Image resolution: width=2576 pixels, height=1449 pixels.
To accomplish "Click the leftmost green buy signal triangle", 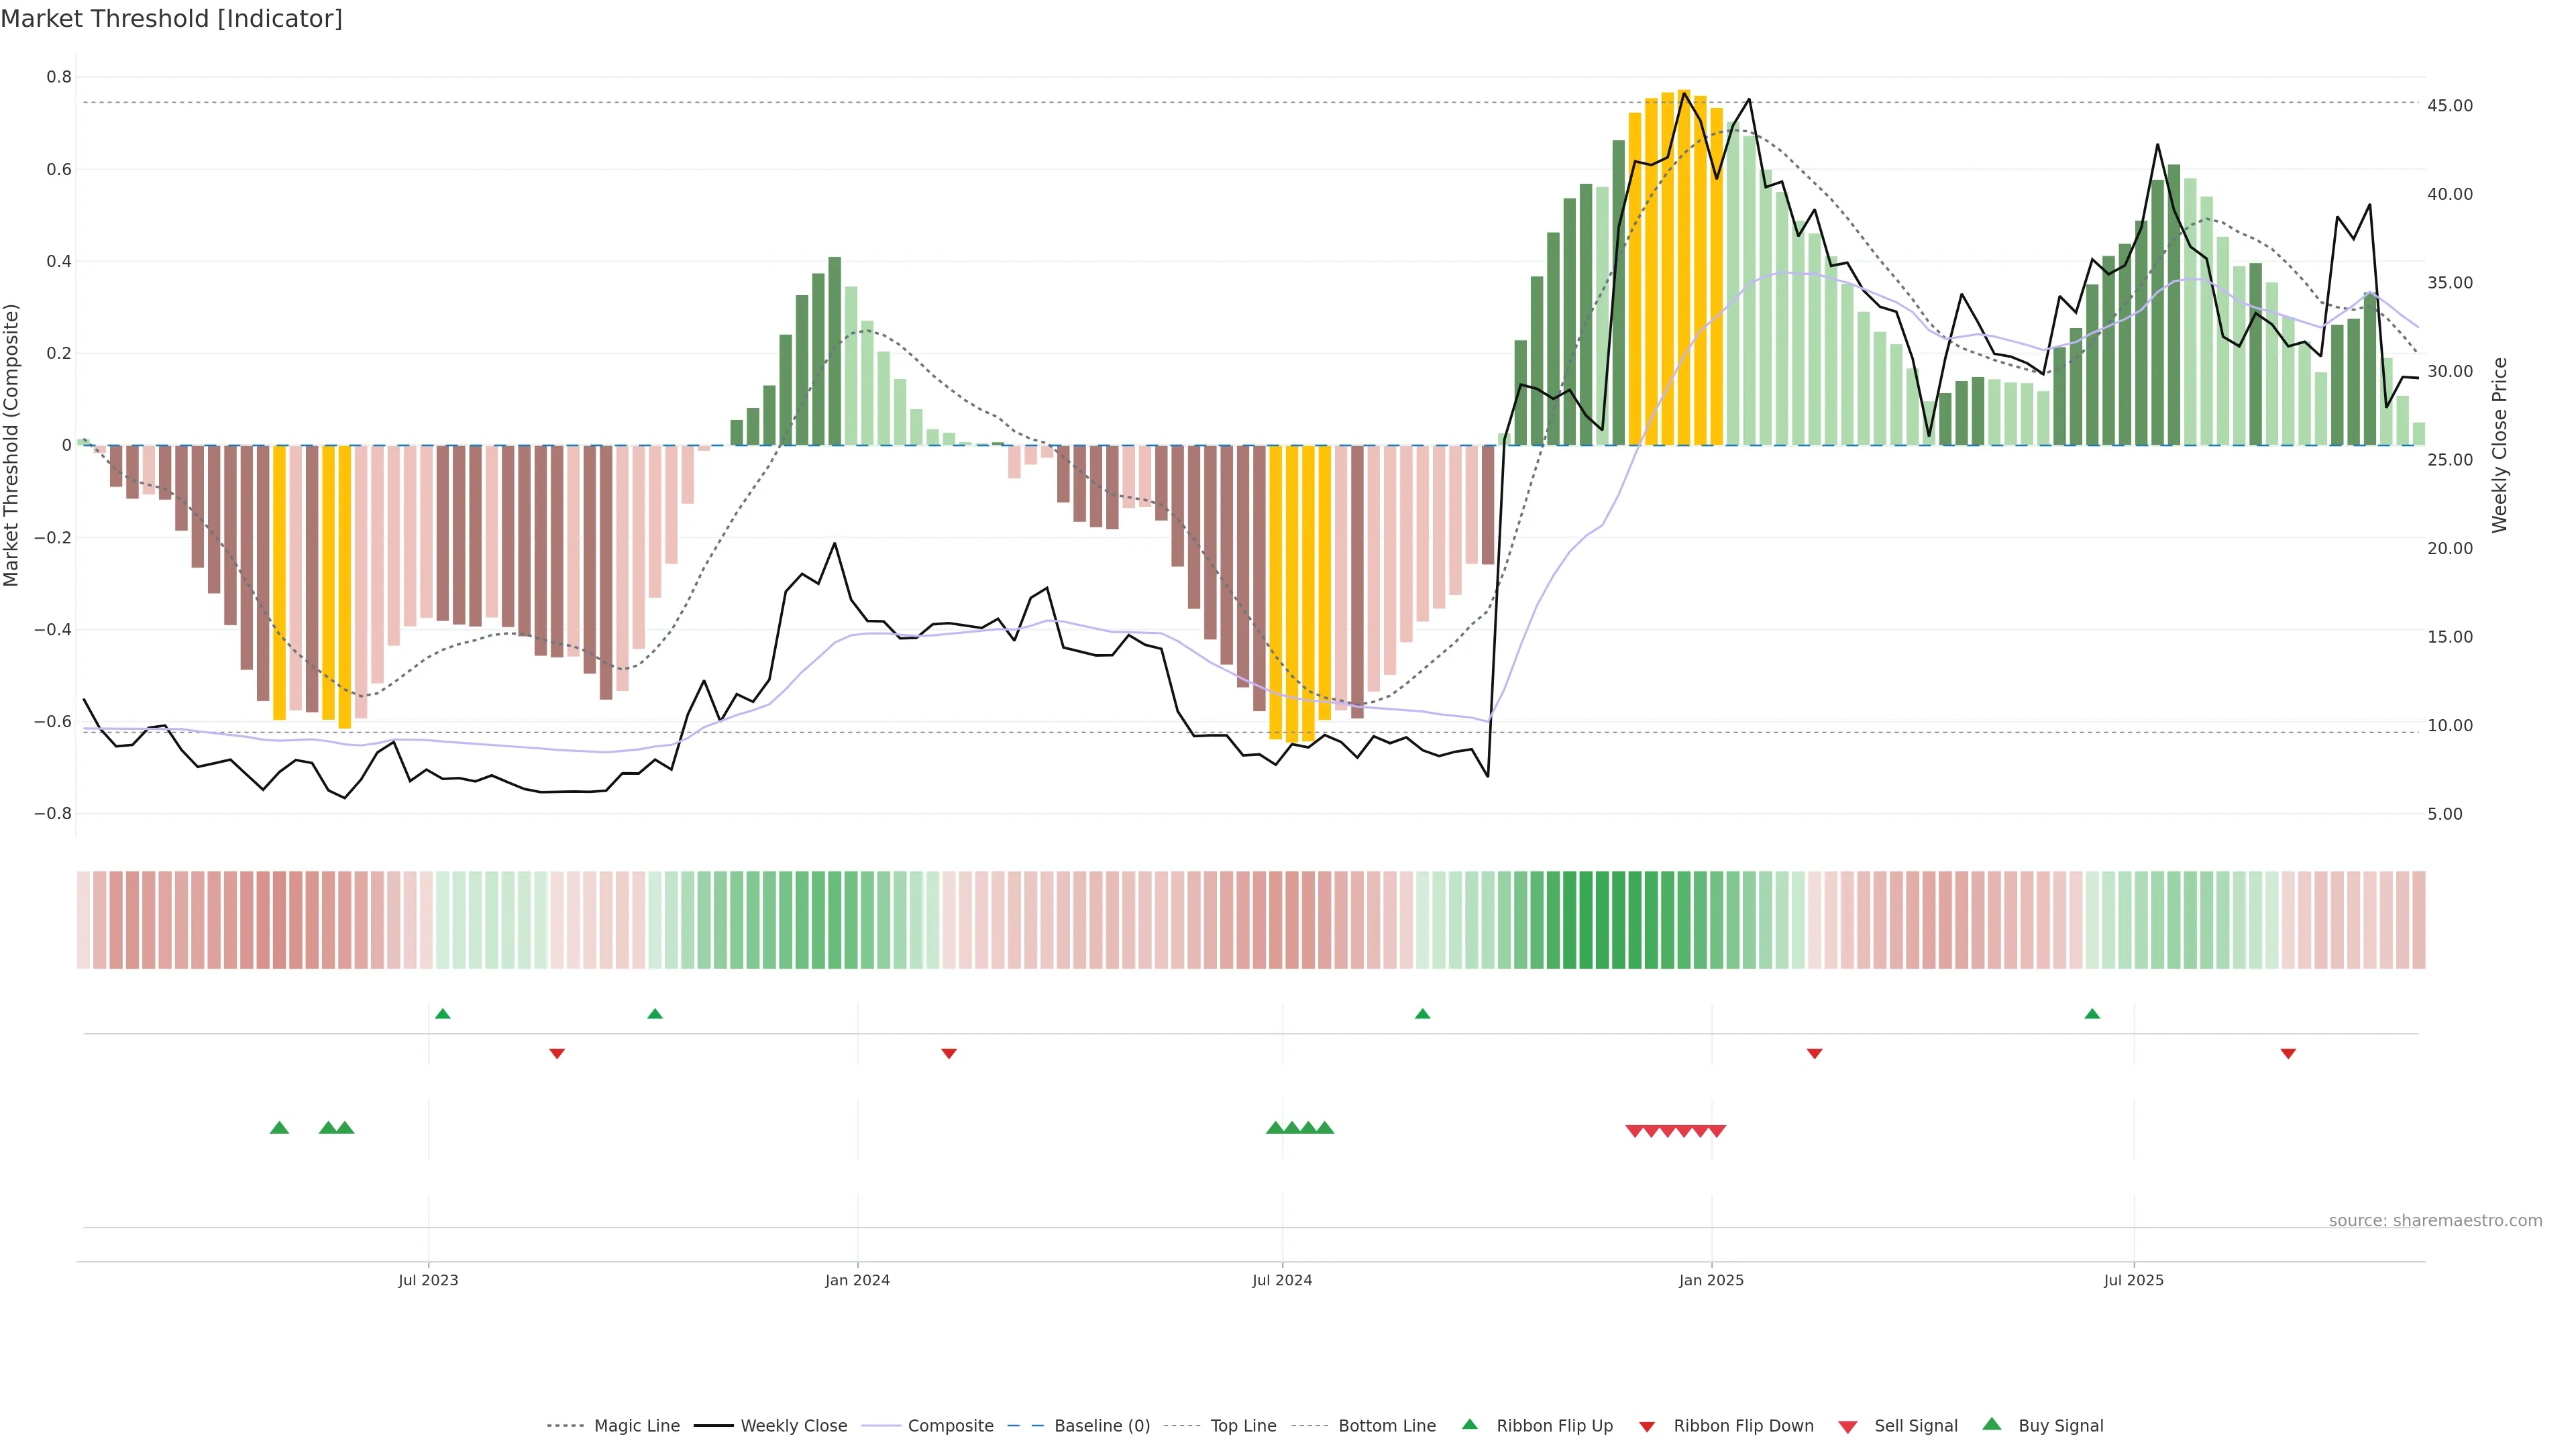I will coord(279,1128).
